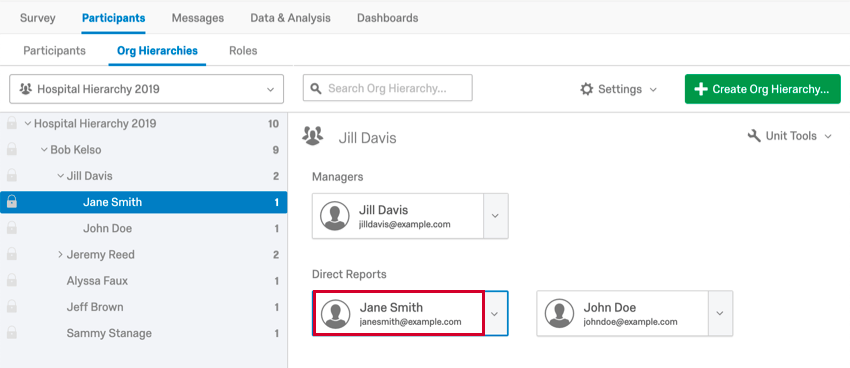
Task: Open the Roles sub-tab
Action: 243,51
